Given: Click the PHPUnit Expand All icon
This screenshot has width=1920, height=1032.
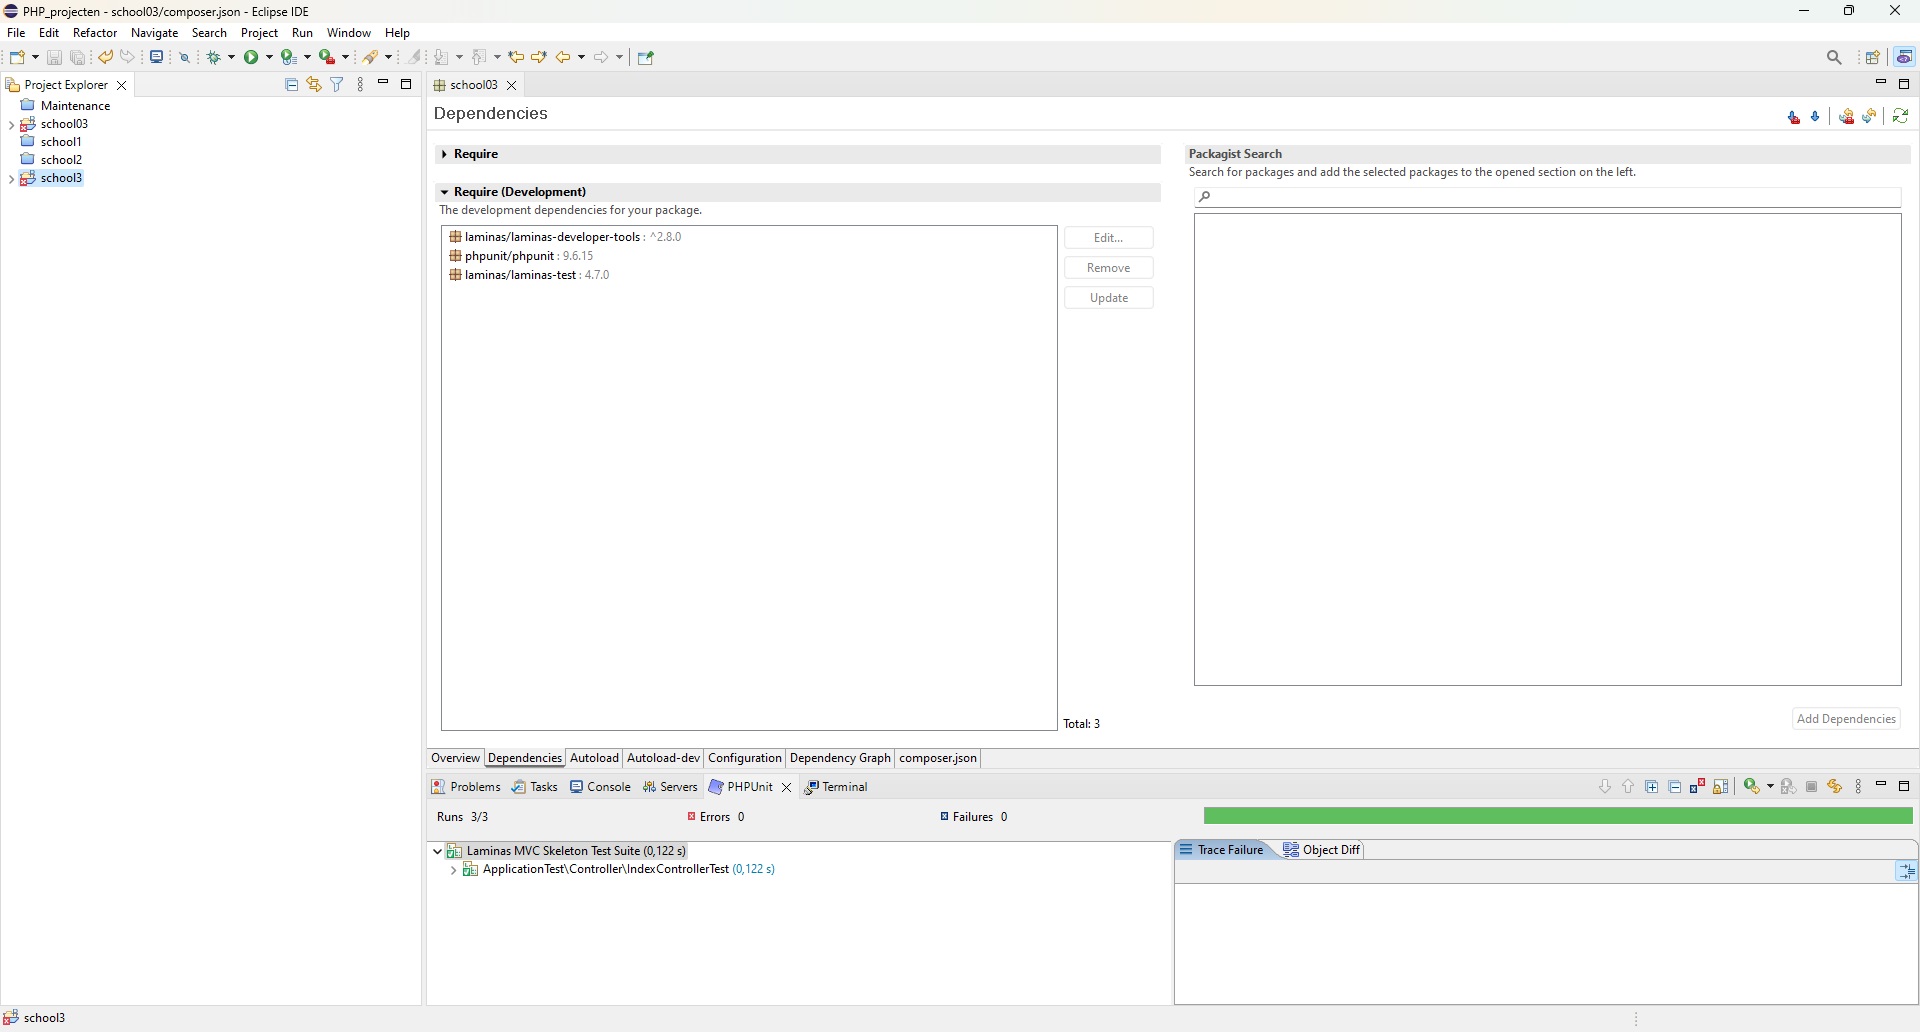Looking at the screenshot, I should pyautogui.click(x=1653, y=788).
